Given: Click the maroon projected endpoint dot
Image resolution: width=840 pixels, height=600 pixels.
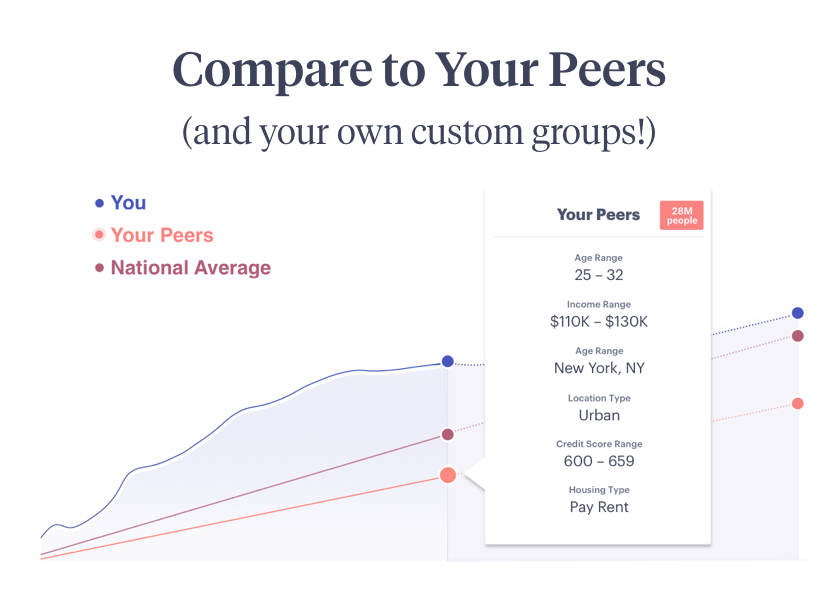Looking at the screenshot, I should coord(798,336).
